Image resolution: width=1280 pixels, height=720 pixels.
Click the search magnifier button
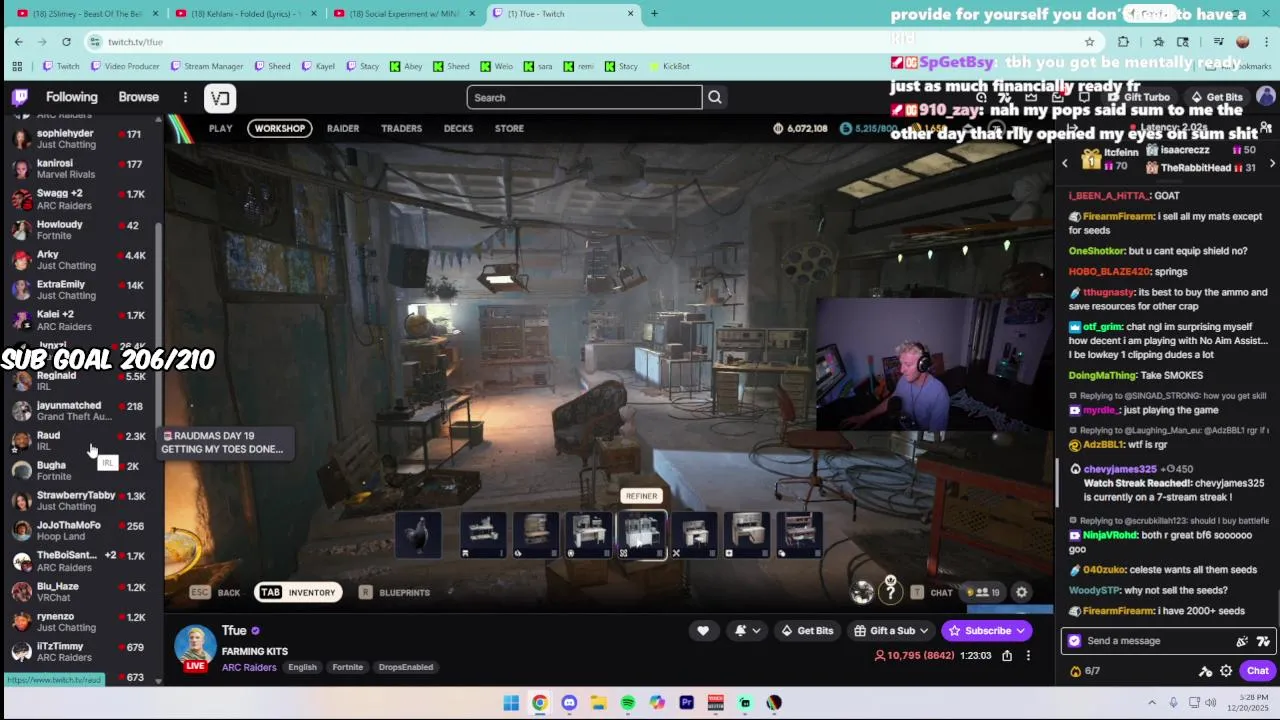(x=714, y=97)
